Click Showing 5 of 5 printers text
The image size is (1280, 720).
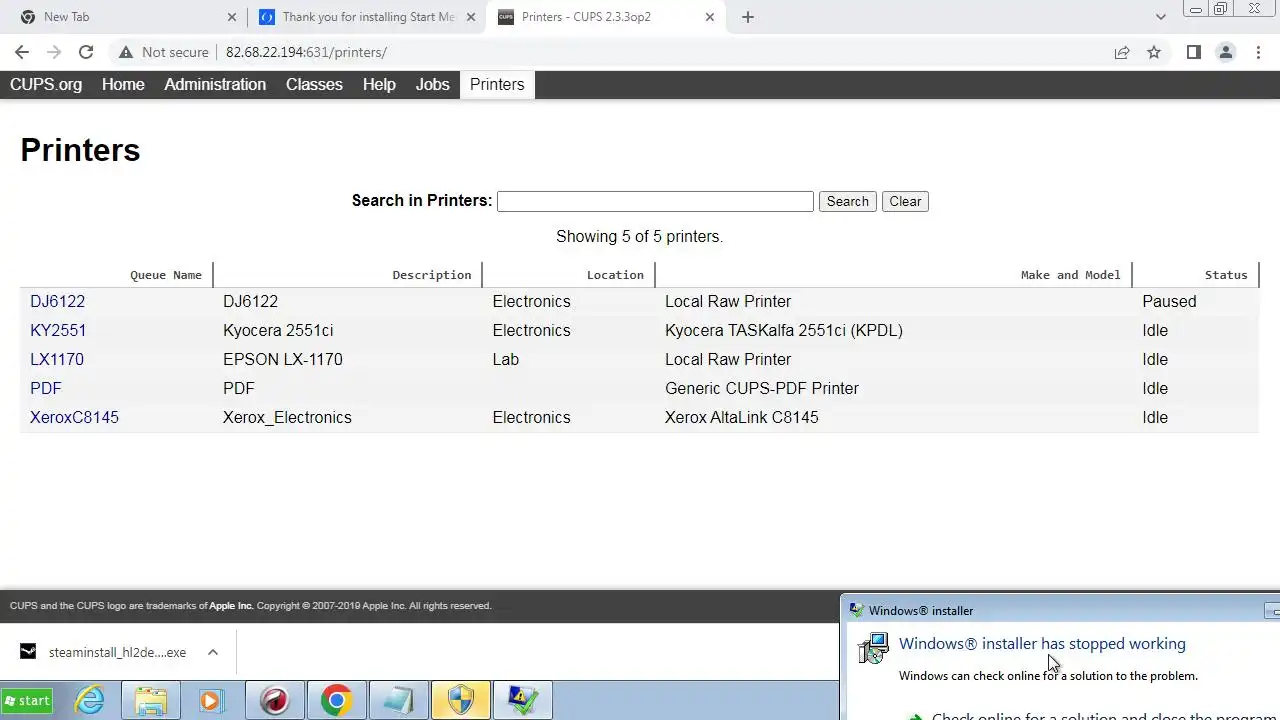640,237
